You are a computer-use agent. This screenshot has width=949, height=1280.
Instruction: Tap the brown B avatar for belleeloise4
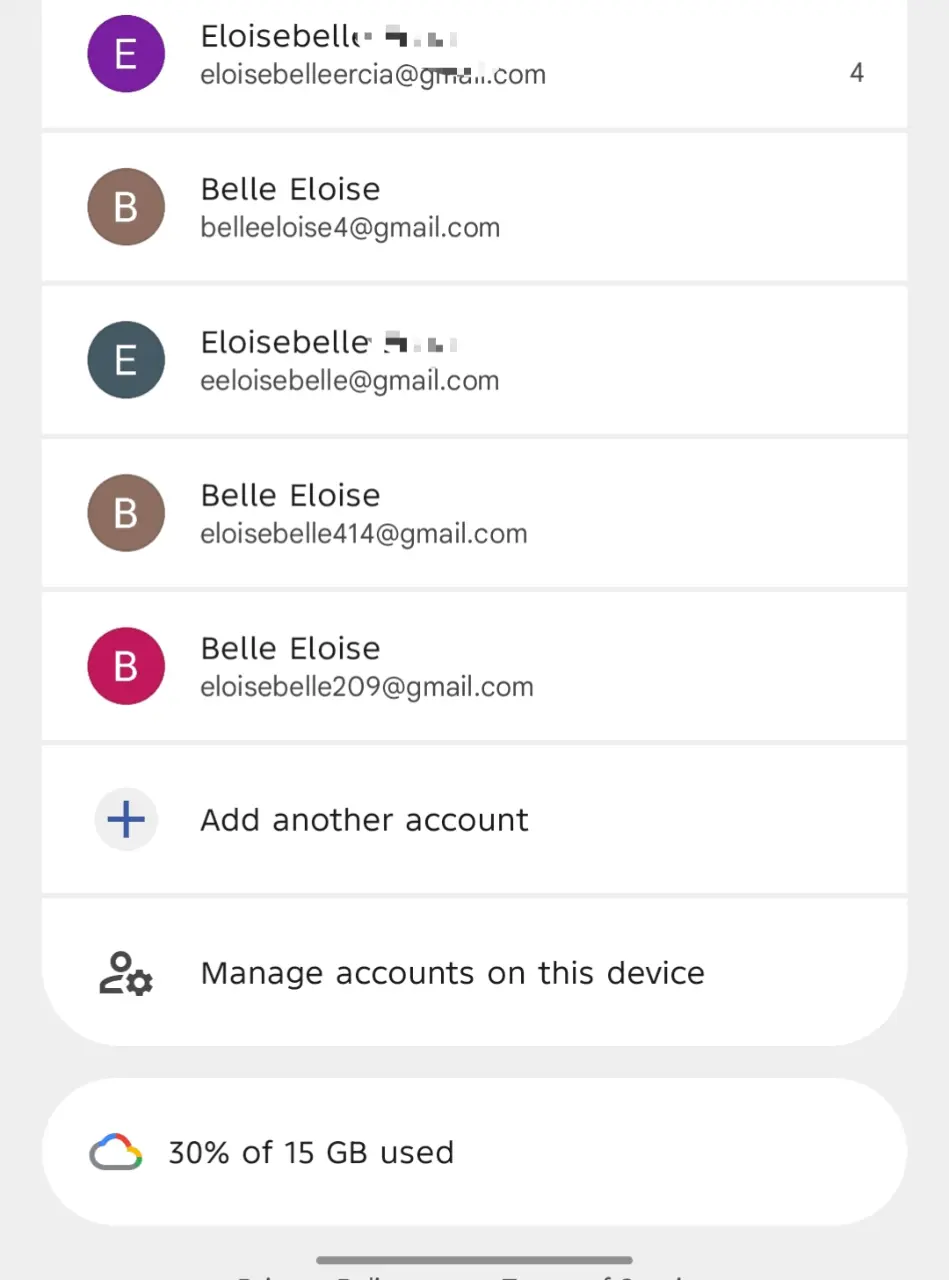point(126,207)
